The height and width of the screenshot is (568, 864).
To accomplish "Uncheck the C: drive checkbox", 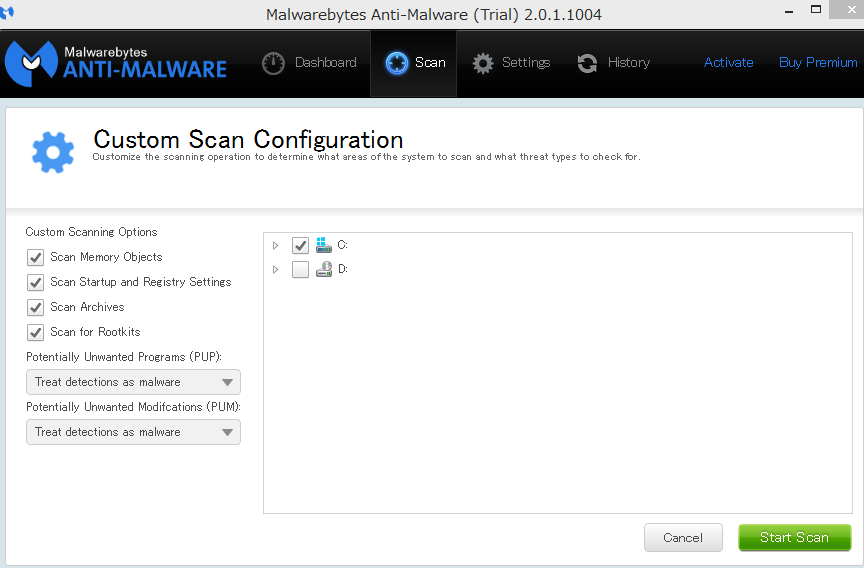I will click(x=300, y=245).
